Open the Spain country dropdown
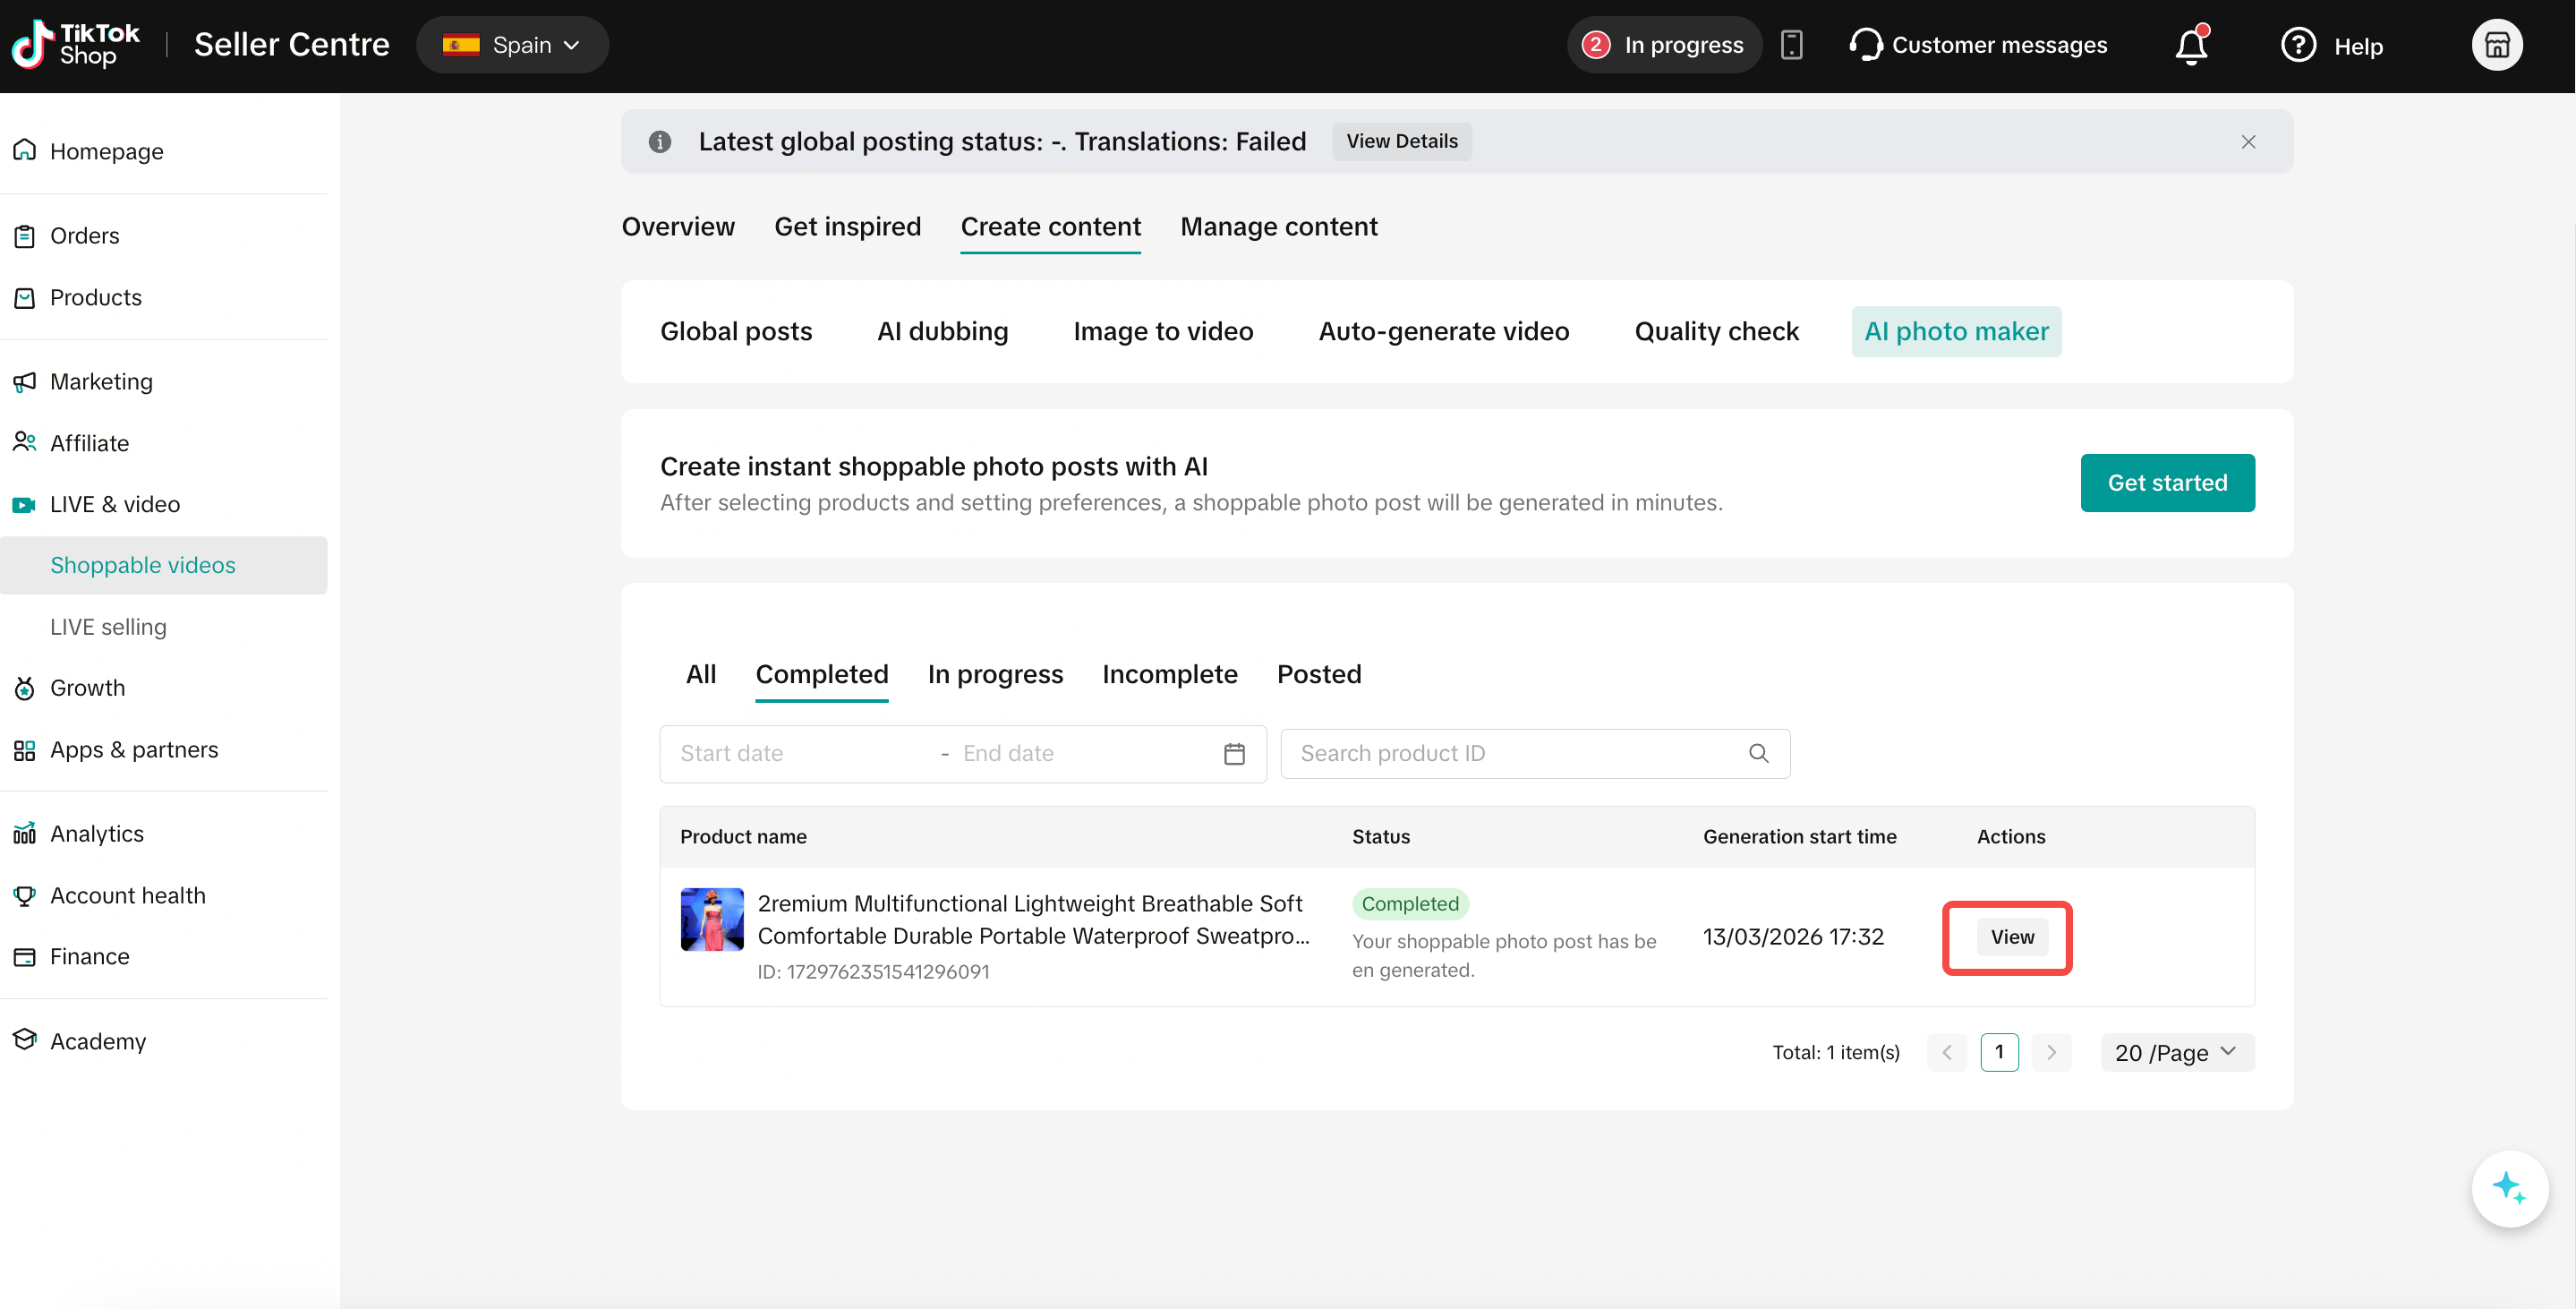2576x1309 pixels. (x=512, y=46)
